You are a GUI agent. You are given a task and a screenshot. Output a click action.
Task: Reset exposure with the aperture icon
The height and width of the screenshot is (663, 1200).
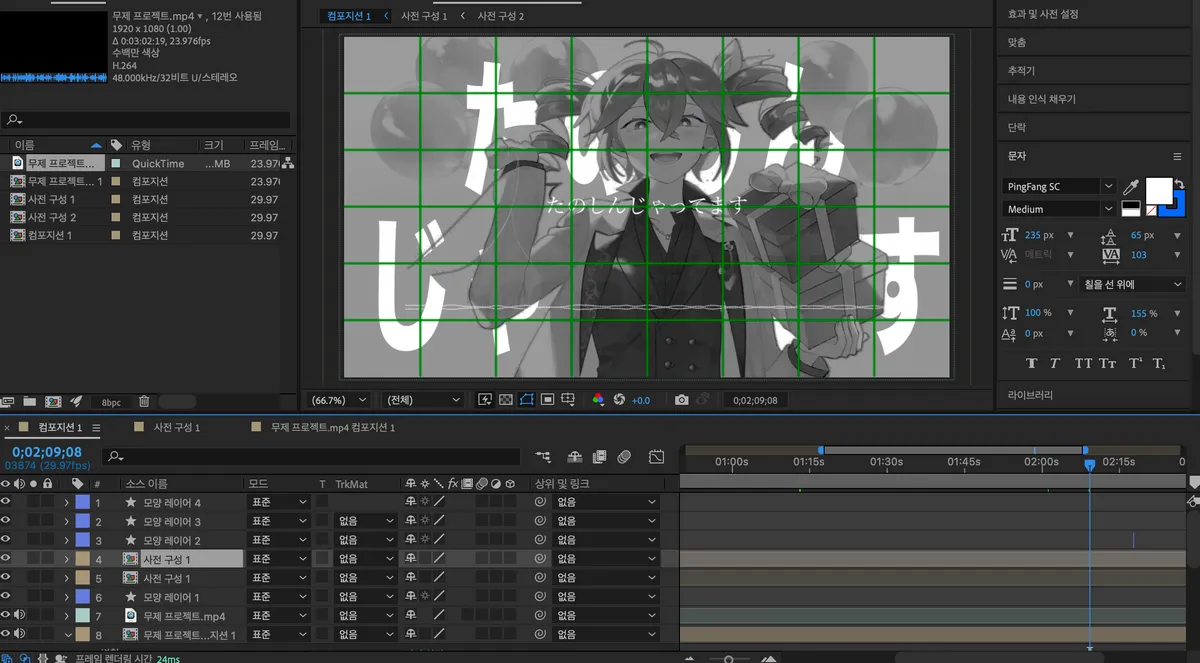point(619,400)
